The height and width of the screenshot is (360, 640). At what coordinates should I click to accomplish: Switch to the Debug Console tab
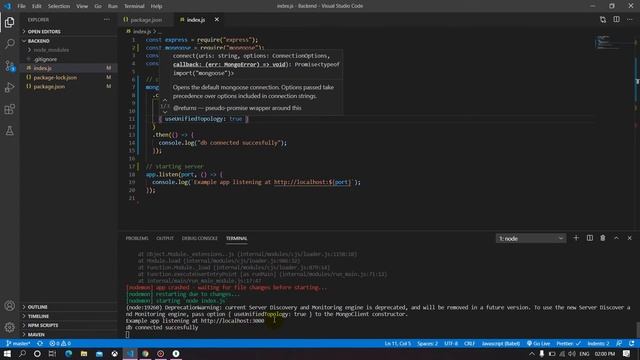point(200,238)
